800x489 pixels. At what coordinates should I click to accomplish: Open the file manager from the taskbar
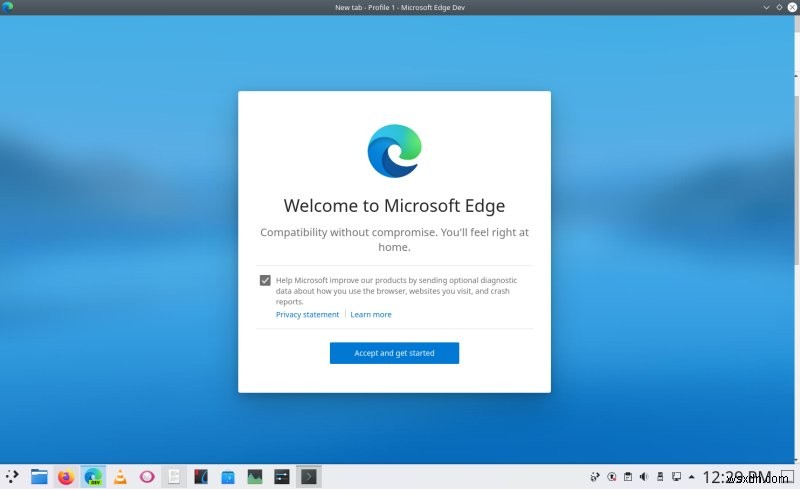(x=39, y=477)
